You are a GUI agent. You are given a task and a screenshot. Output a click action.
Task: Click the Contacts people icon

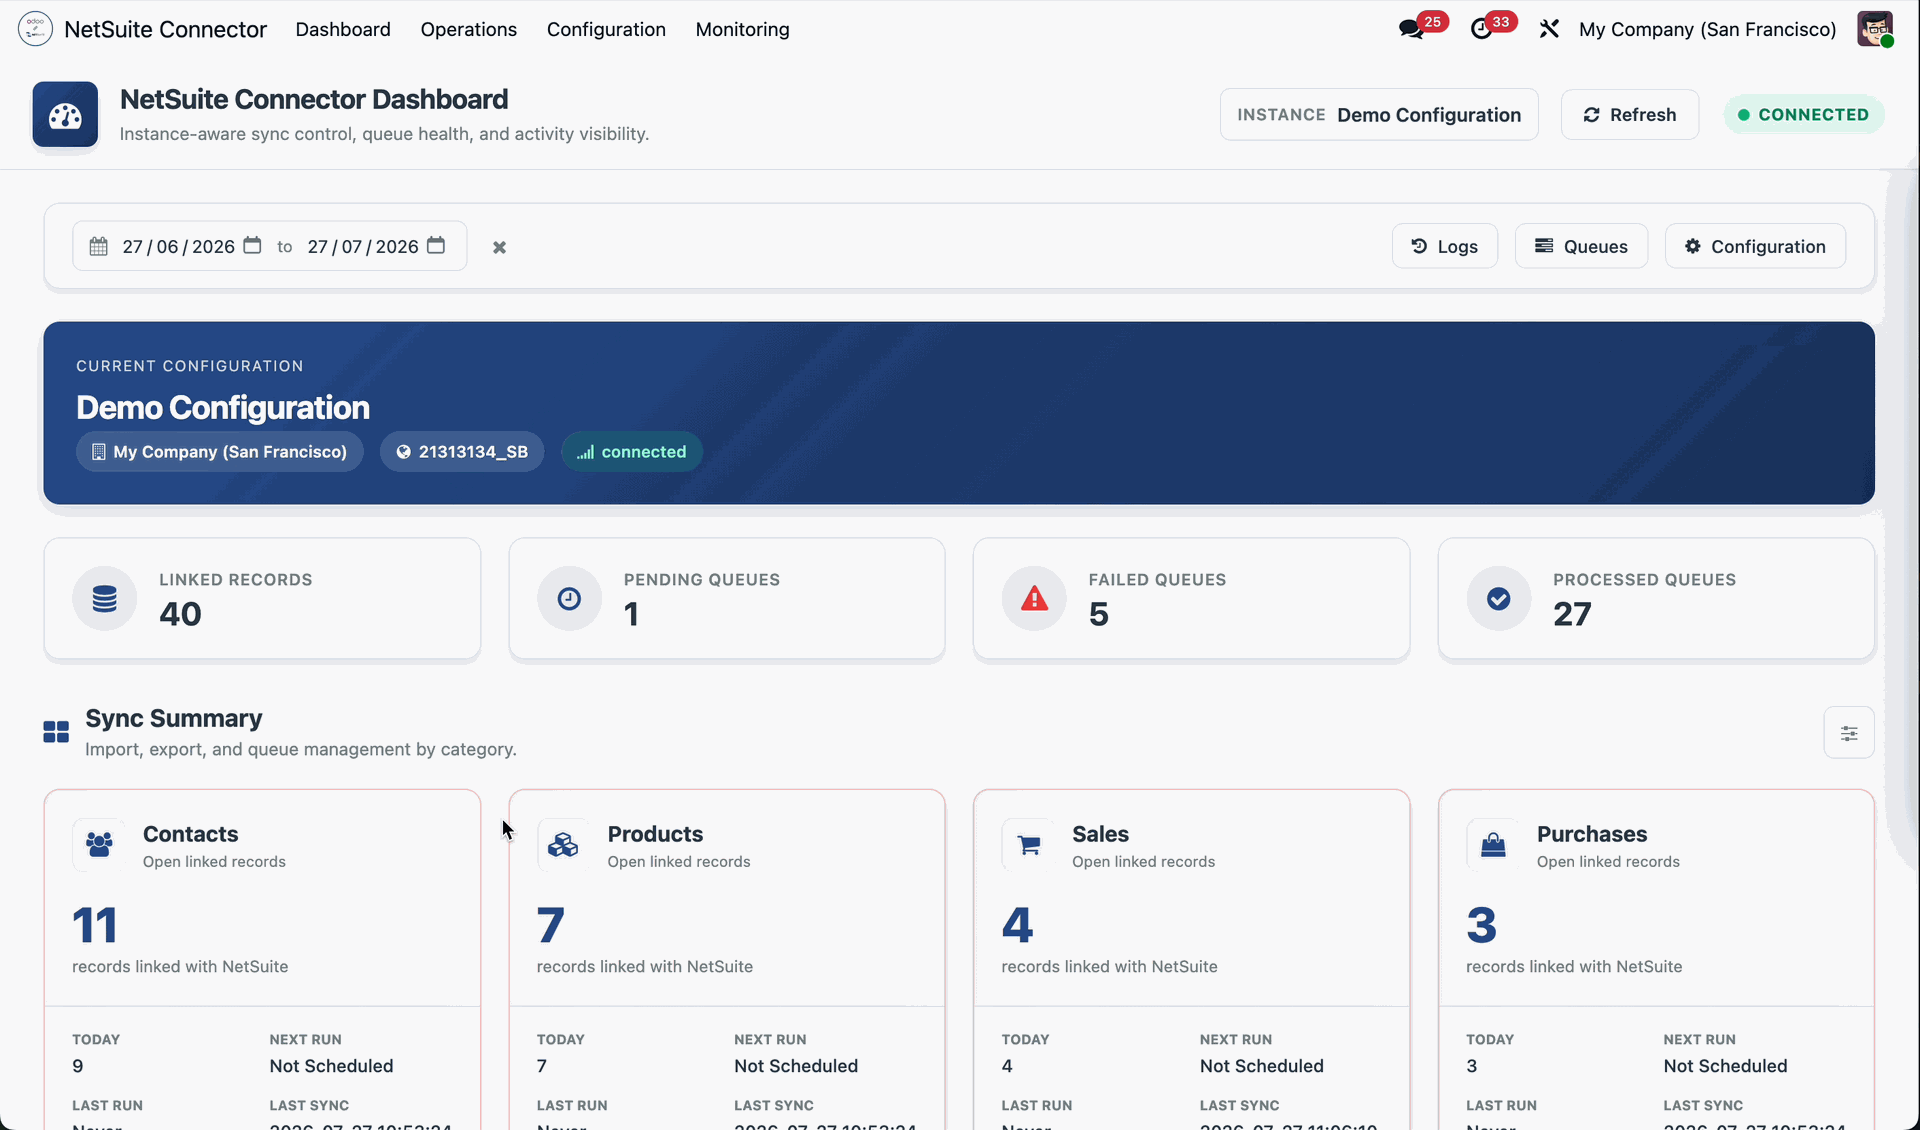point(99,845)
